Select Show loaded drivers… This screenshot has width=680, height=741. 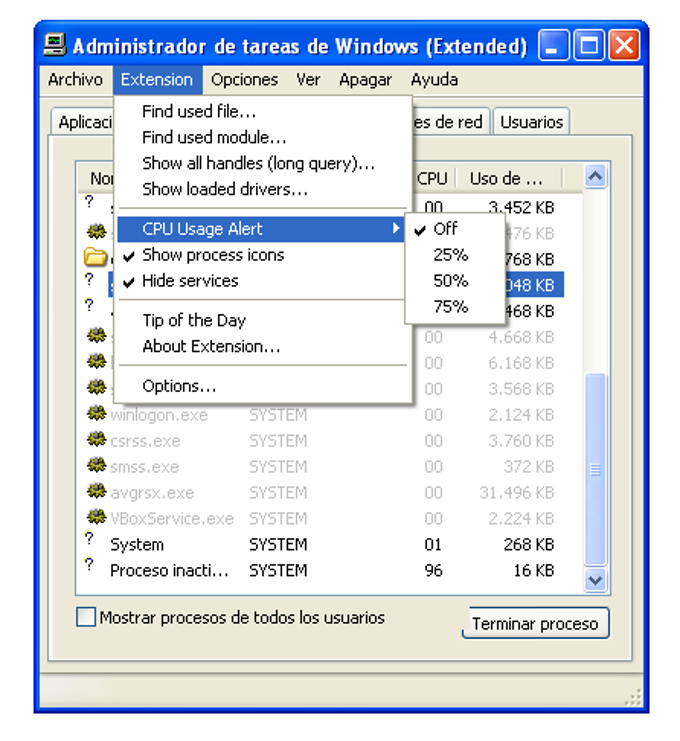[x=262, y=190]
